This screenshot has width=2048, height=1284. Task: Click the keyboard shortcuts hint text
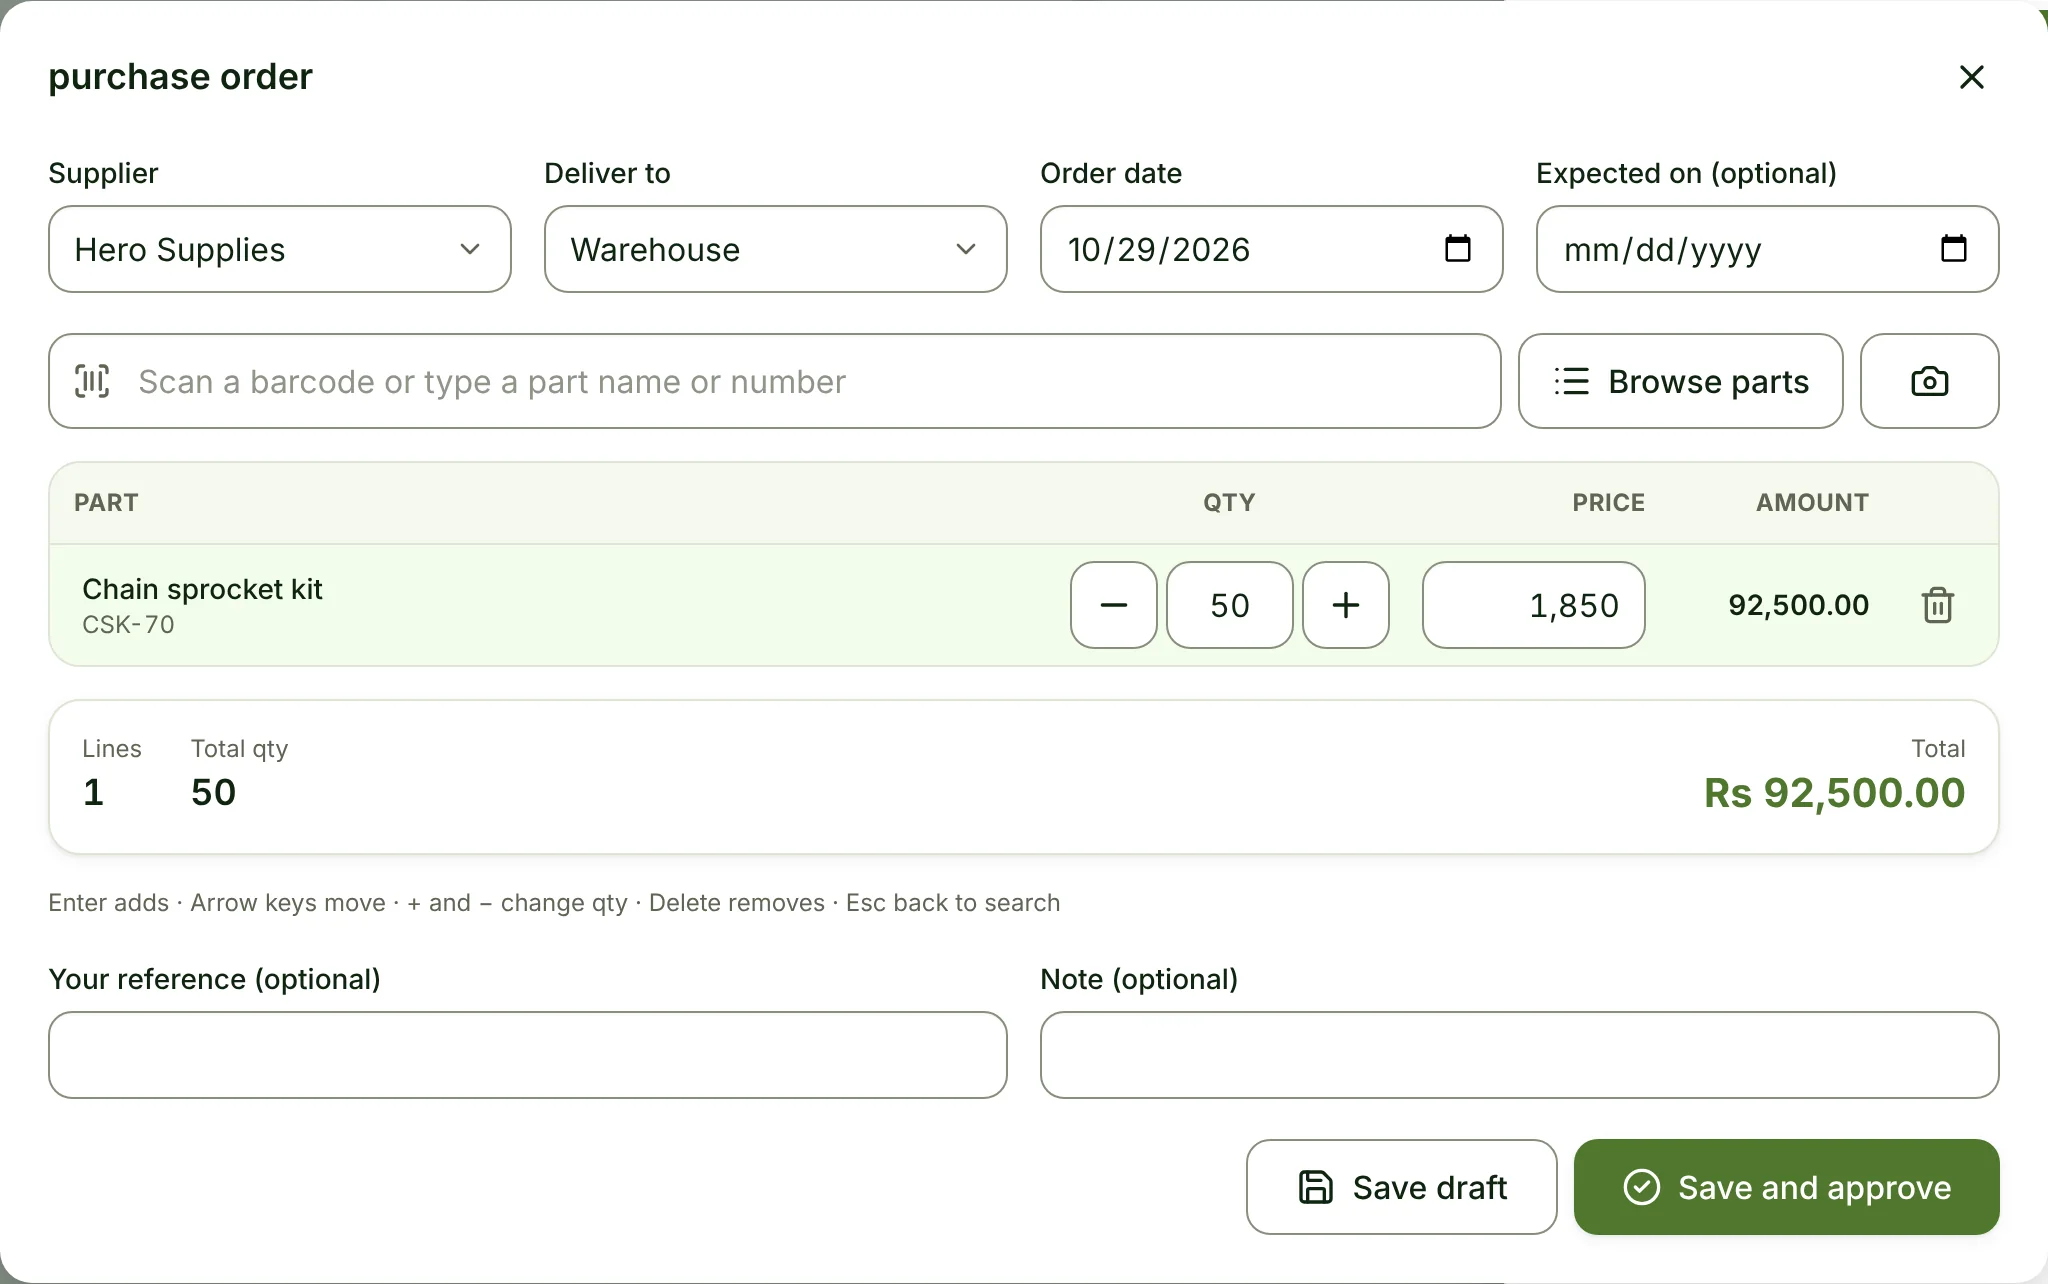click(x=554, y=903)
